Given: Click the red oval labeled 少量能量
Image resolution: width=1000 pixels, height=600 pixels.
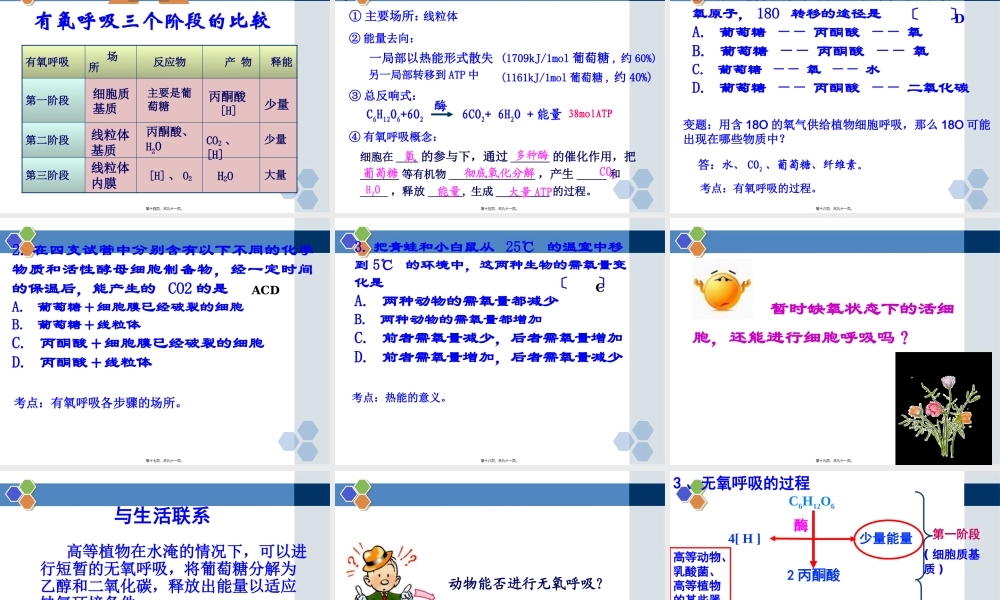Looking at the screenshot, I should coord(886,539).
